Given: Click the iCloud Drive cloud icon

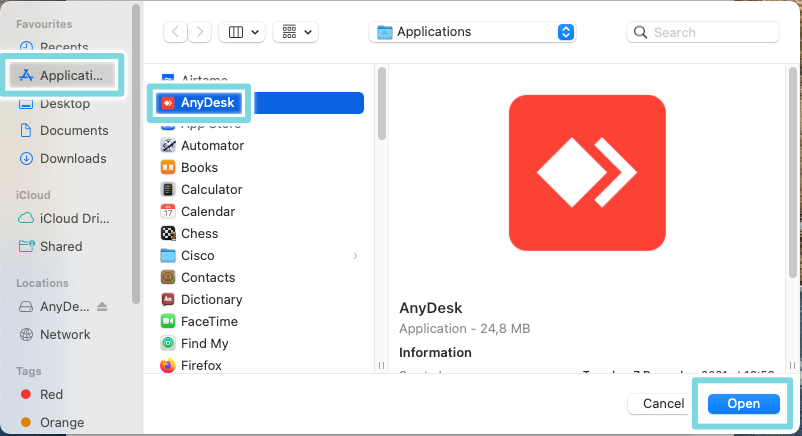Looking at the screenshot, I should point(26,219).
